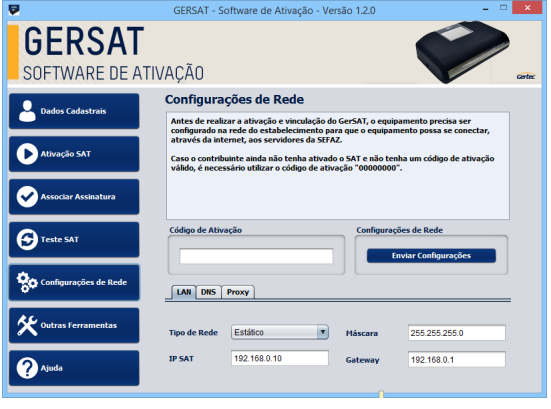
Task: Click the question mark help icon
Action: pos(27,368)
